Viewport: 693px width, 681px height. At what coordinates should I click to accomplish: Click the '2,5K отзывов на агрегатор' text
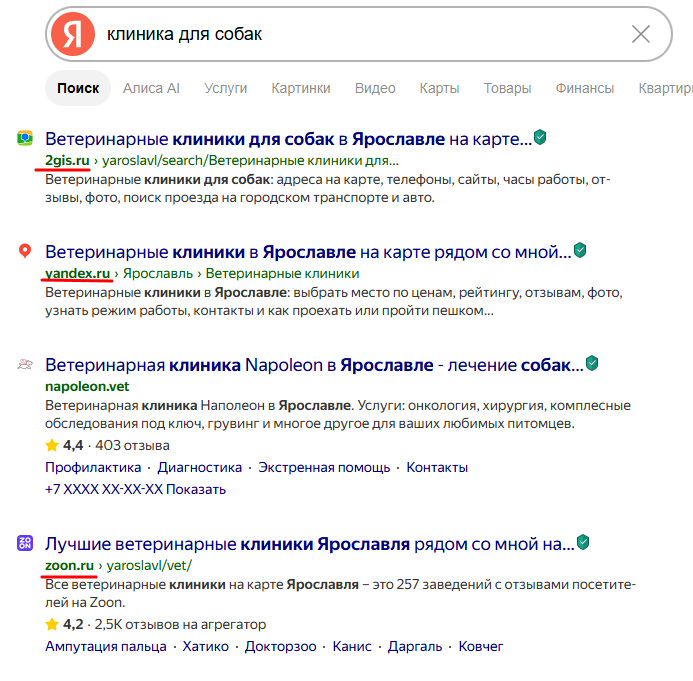pyautogui.click(x=180, y=624)
